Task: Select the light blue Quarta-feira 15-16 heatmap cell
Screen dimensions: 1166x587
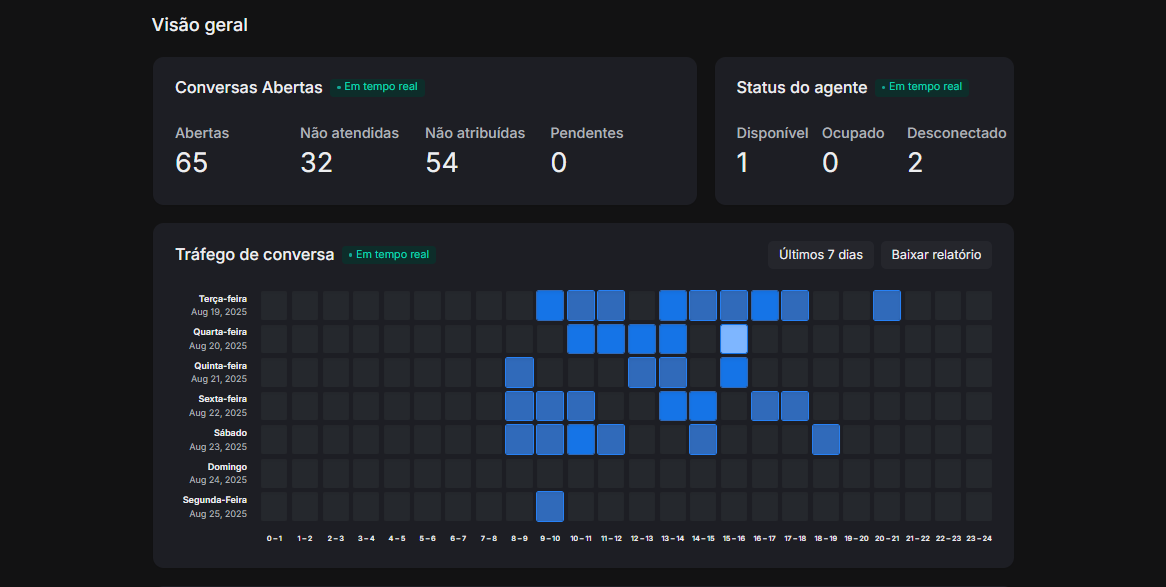Action: pos(734,339)
